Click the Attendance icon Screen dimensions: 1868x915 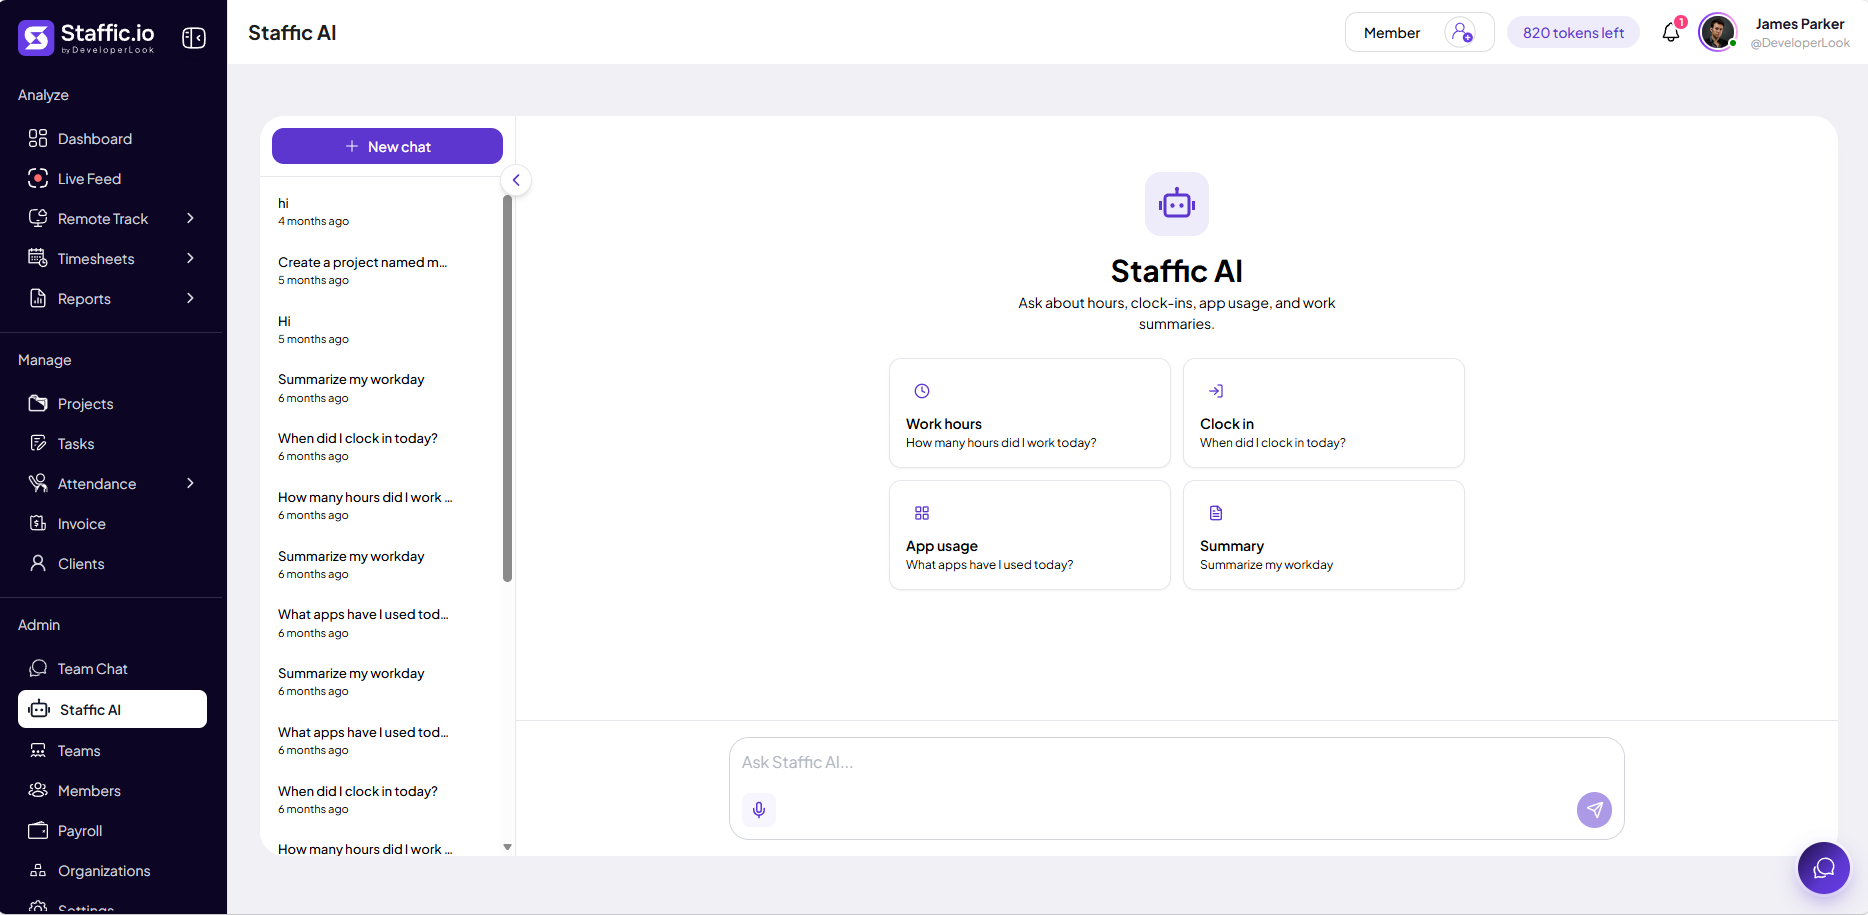coord(38,483)
